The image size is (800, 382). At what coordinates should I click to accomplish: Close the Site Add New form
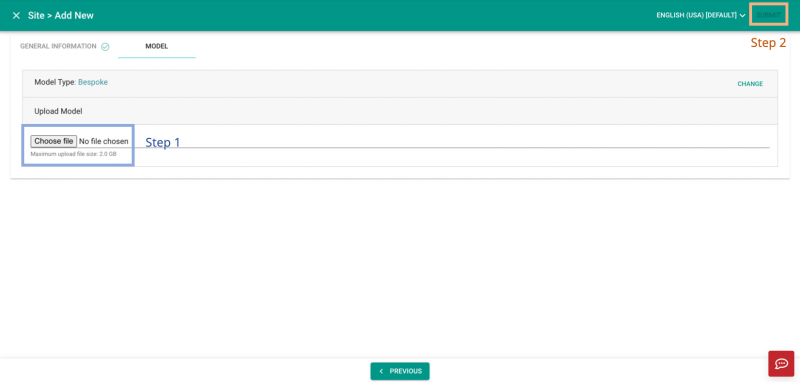click(x=16, y=15)
